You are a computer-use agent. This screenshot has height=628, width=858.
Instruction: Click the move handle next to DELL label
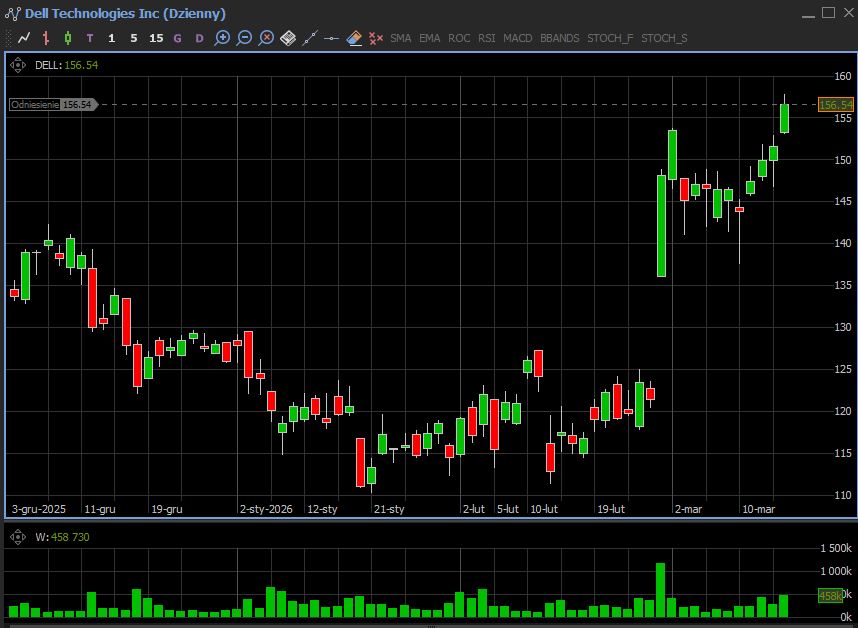pyautogui.click(x=17, y=65)
